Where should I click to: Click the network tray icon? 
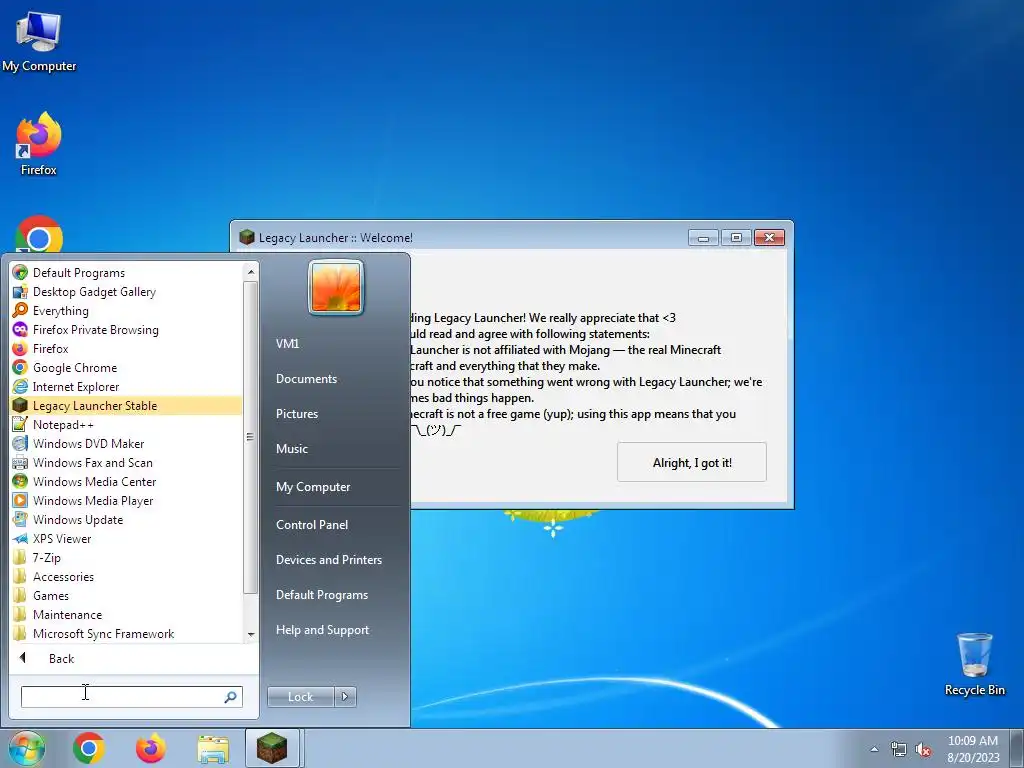pyautogui.click(x=899, y=750)
